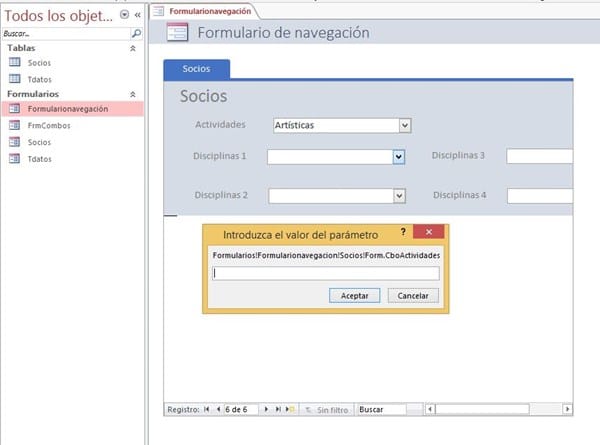
Task: Select the Socios navigation tab
Action: [x=197, y=69]
